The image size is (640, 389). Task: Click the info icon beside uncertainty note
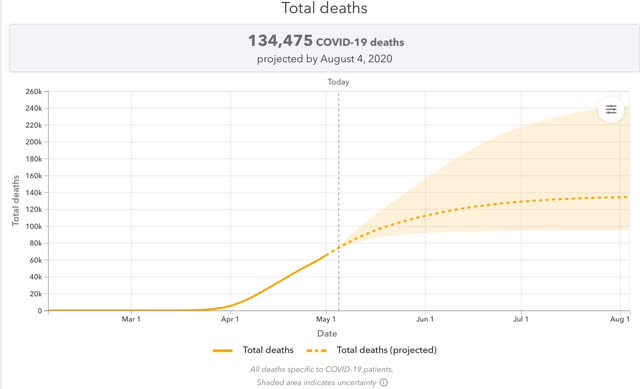click(383, 382)
